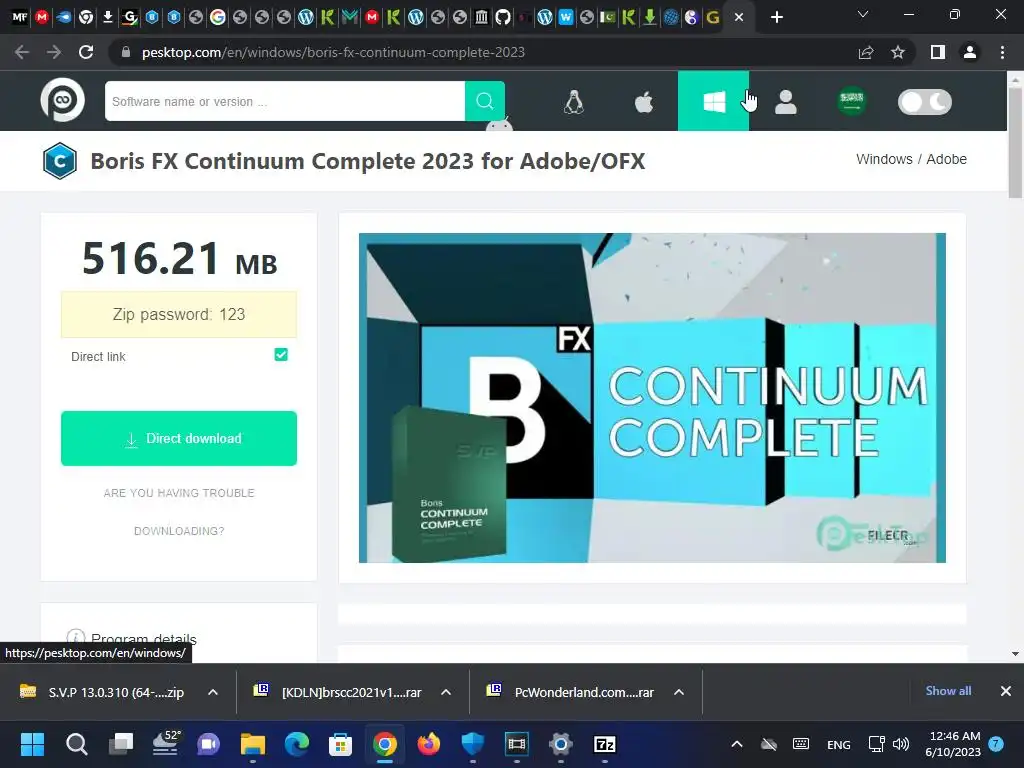Close the downloads bar

1006,691
